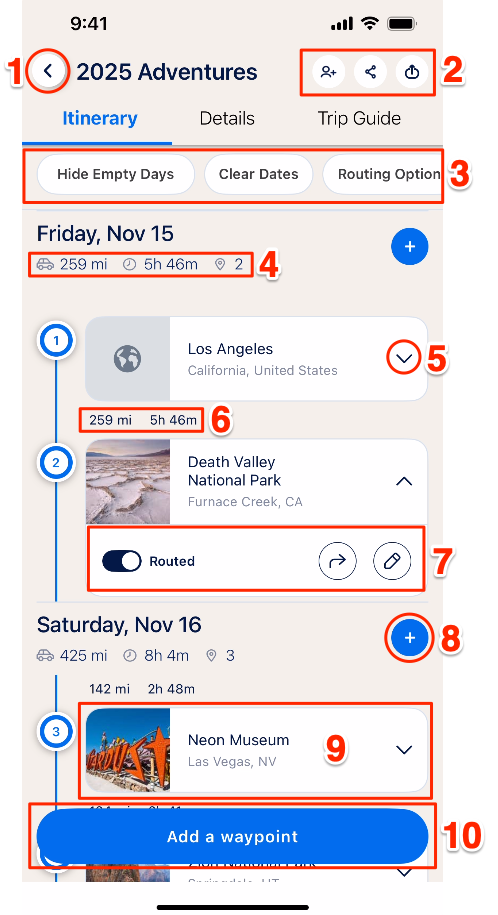Tap the share trip icon
Viewport: 498px width, 915px height.
370,72
